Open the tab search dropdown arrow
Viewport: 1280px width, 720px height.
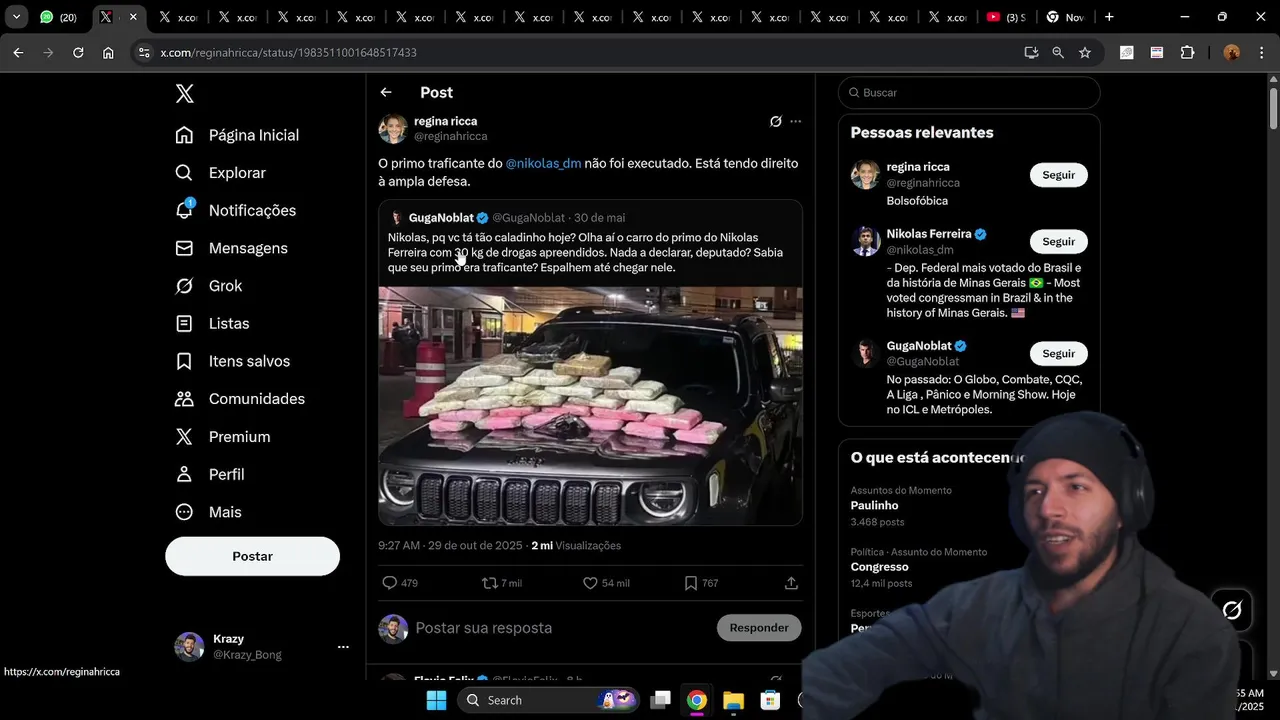pyautogui.click(x=16, y=17)
